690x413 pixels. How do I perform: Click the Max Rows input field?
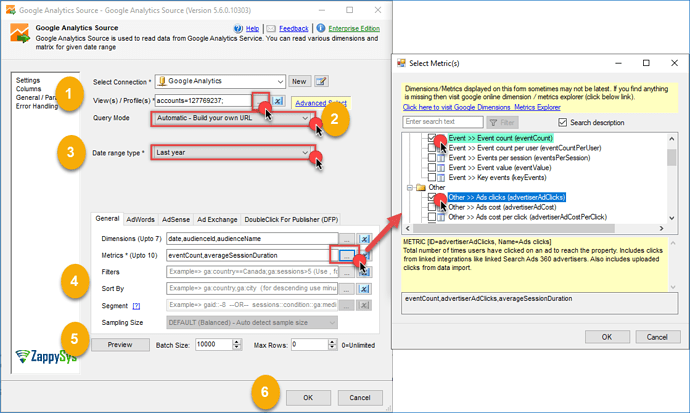(x=310, y=345)
